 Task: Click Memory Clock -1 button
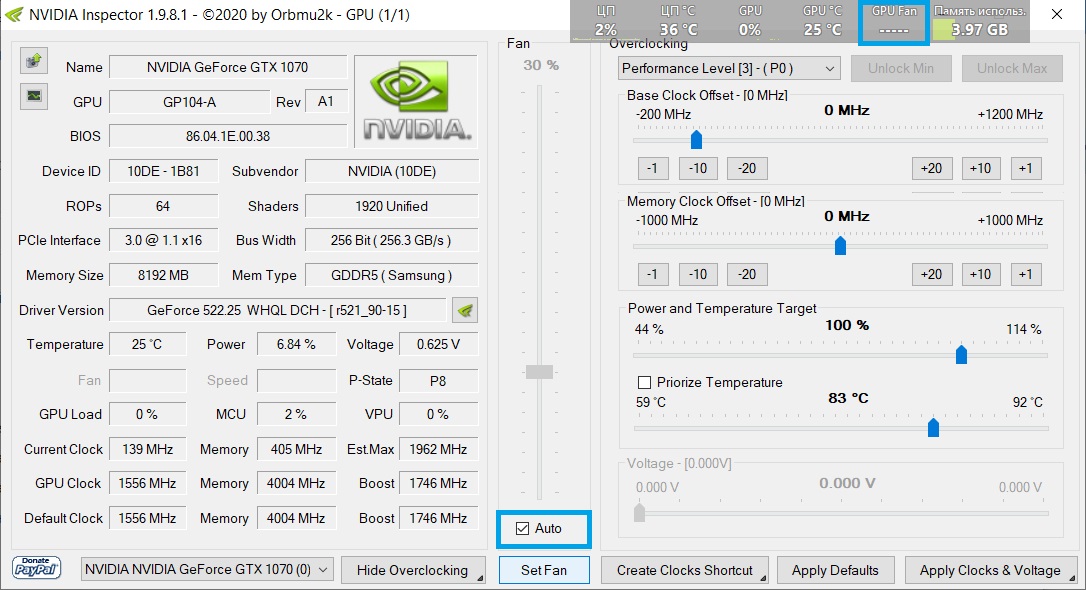(x=652, y=274)
